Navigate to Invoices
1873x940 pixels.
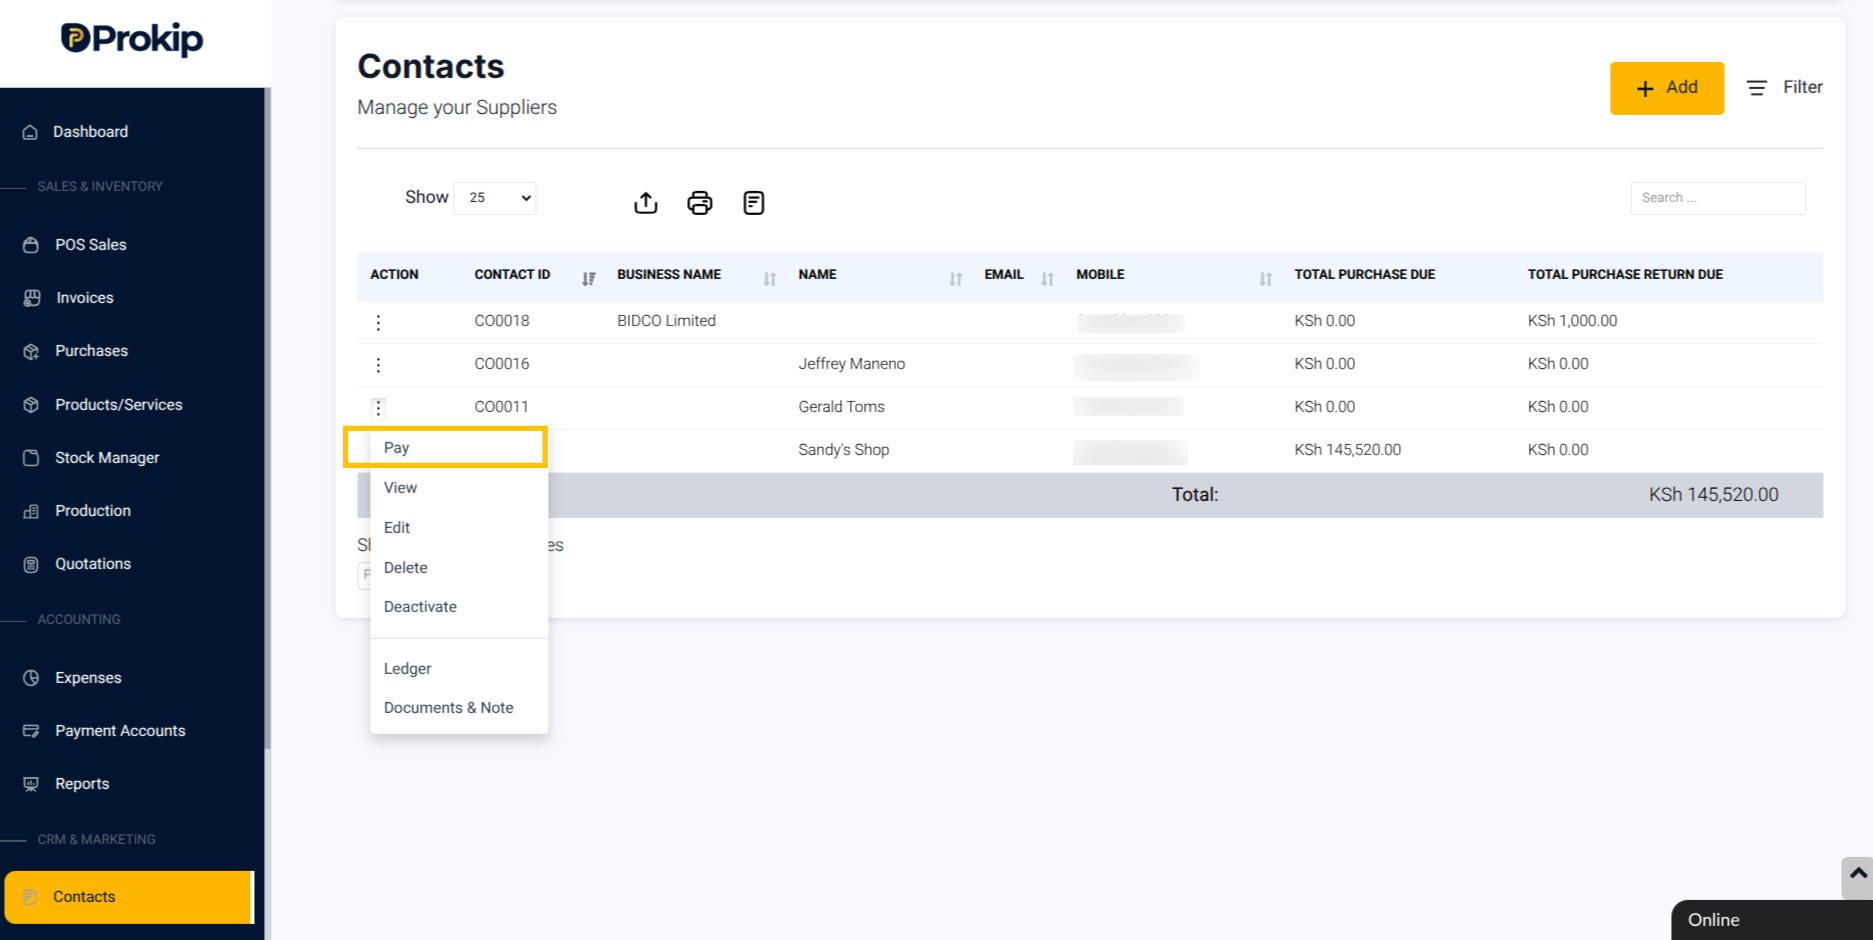coord(85,298)
